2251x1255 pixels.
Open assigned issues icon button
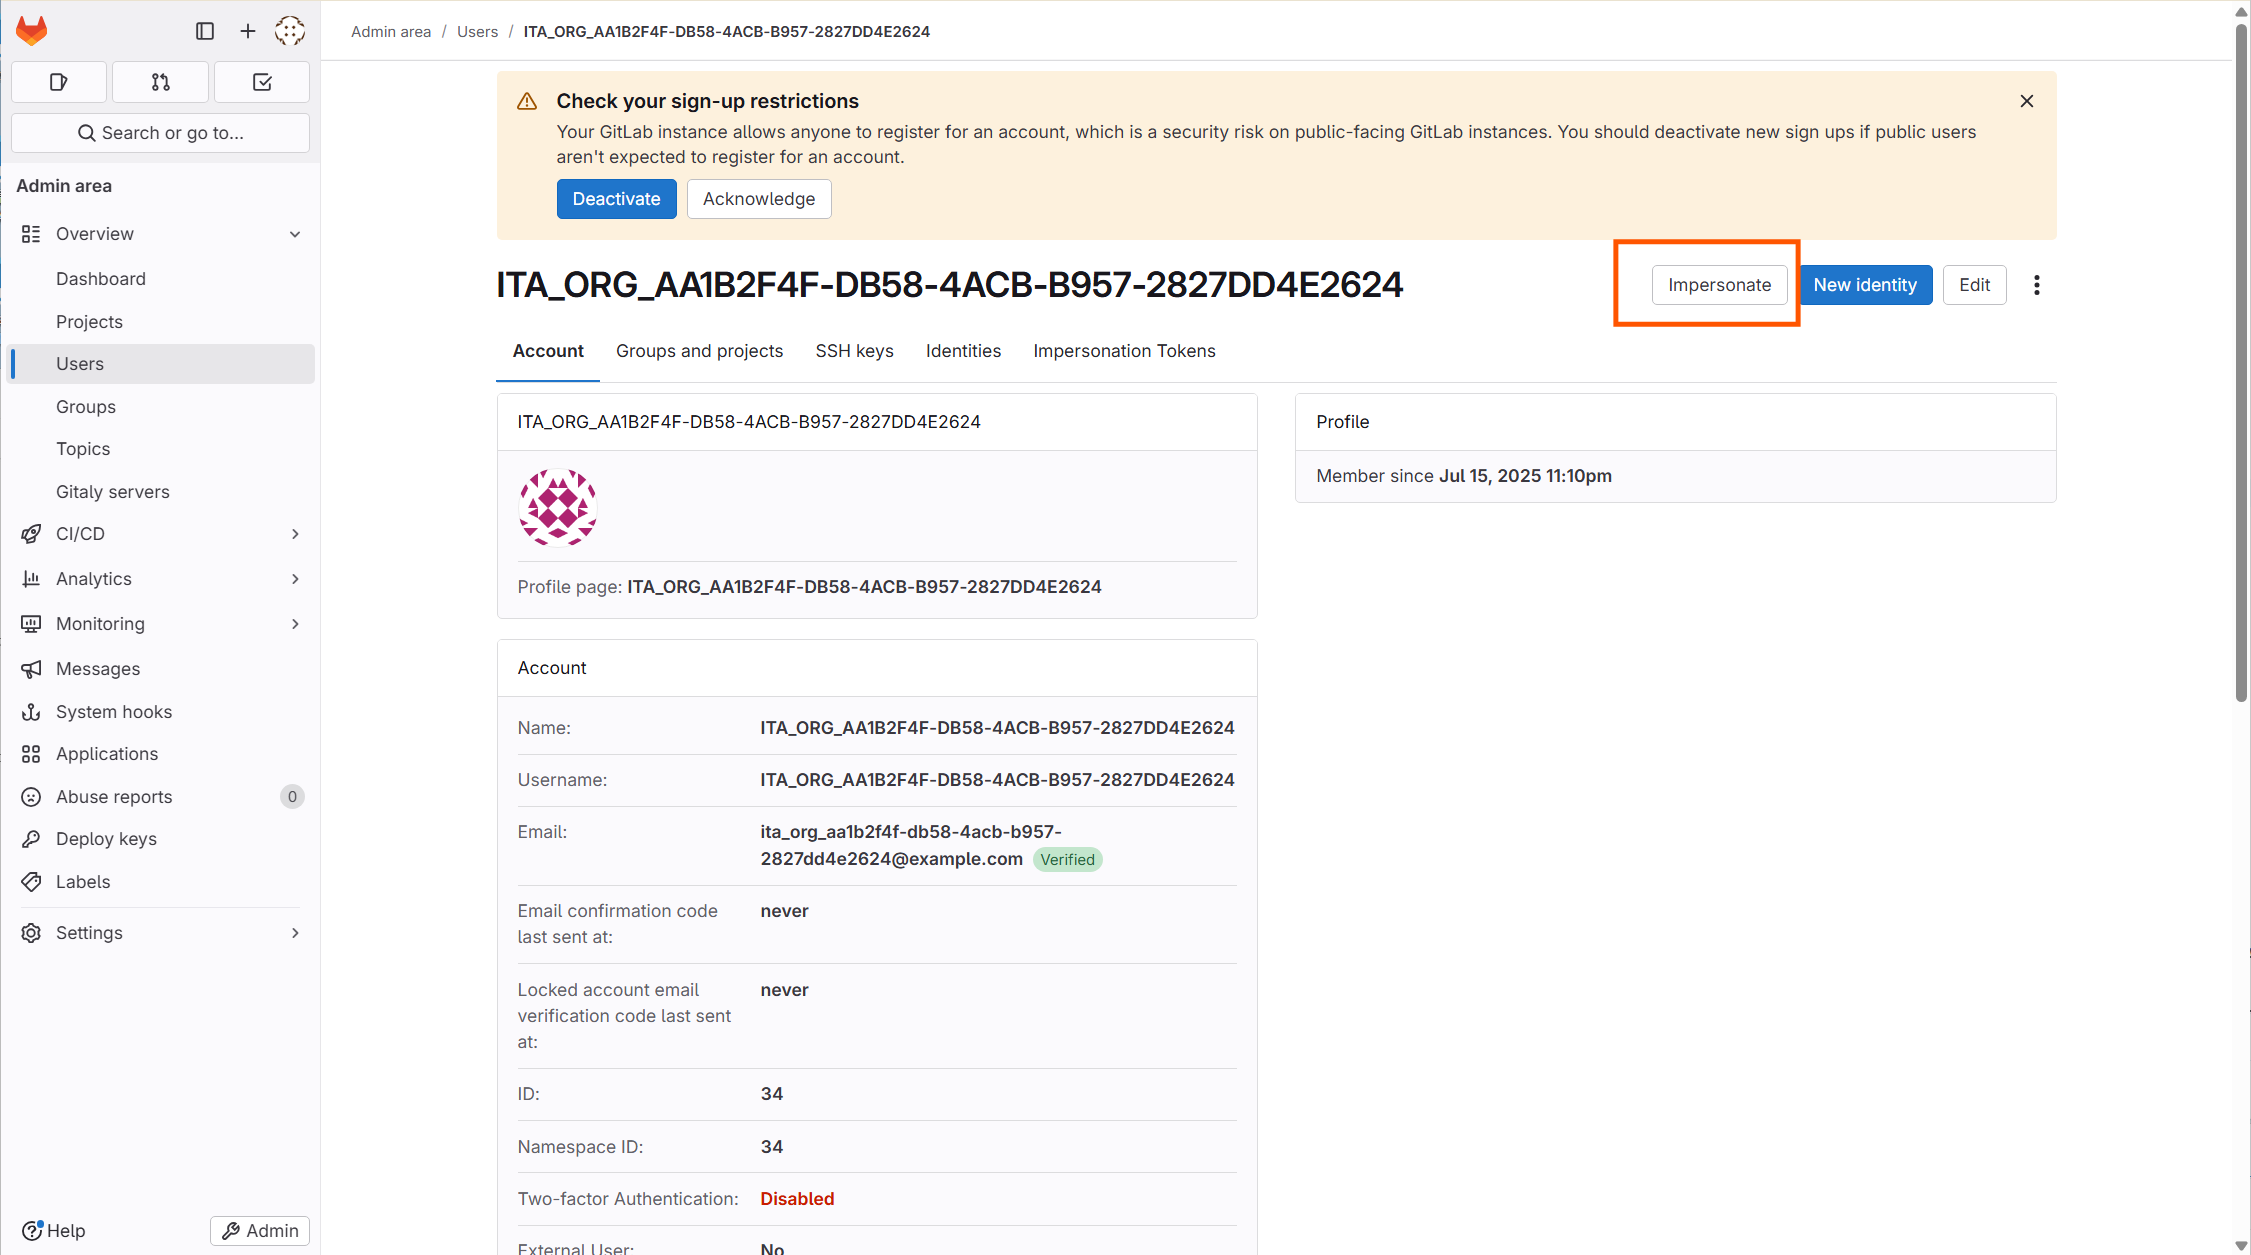[59, 82]
